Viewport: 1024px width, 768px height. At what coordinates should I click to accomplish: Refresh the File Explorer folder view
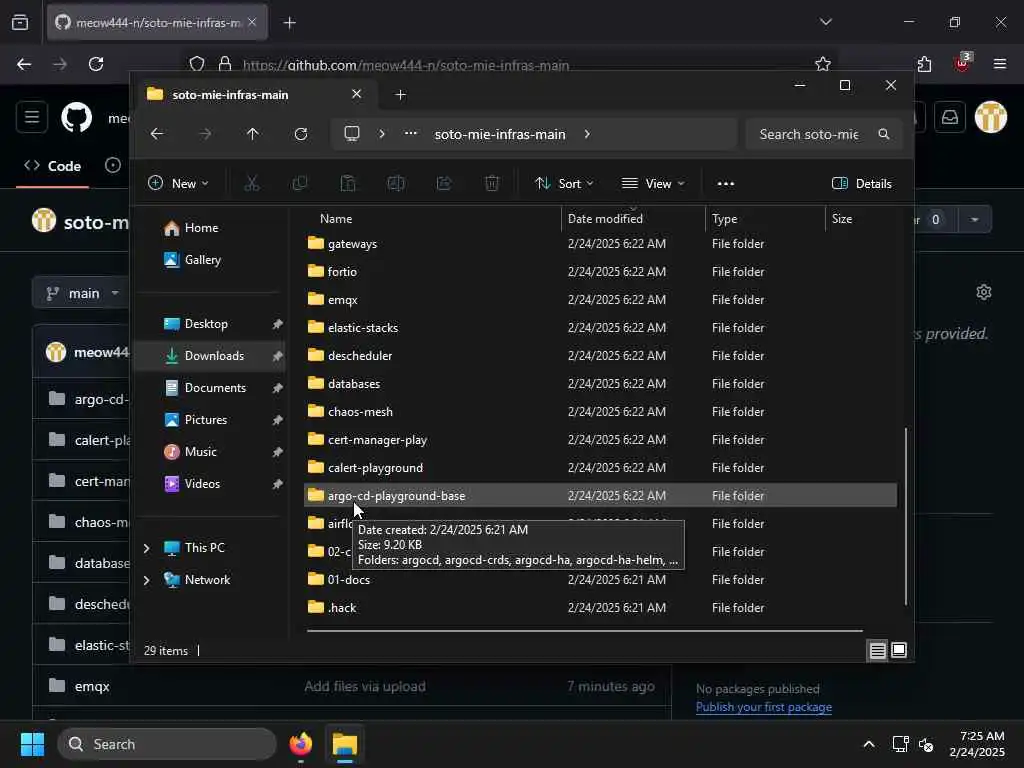(300, 134)
